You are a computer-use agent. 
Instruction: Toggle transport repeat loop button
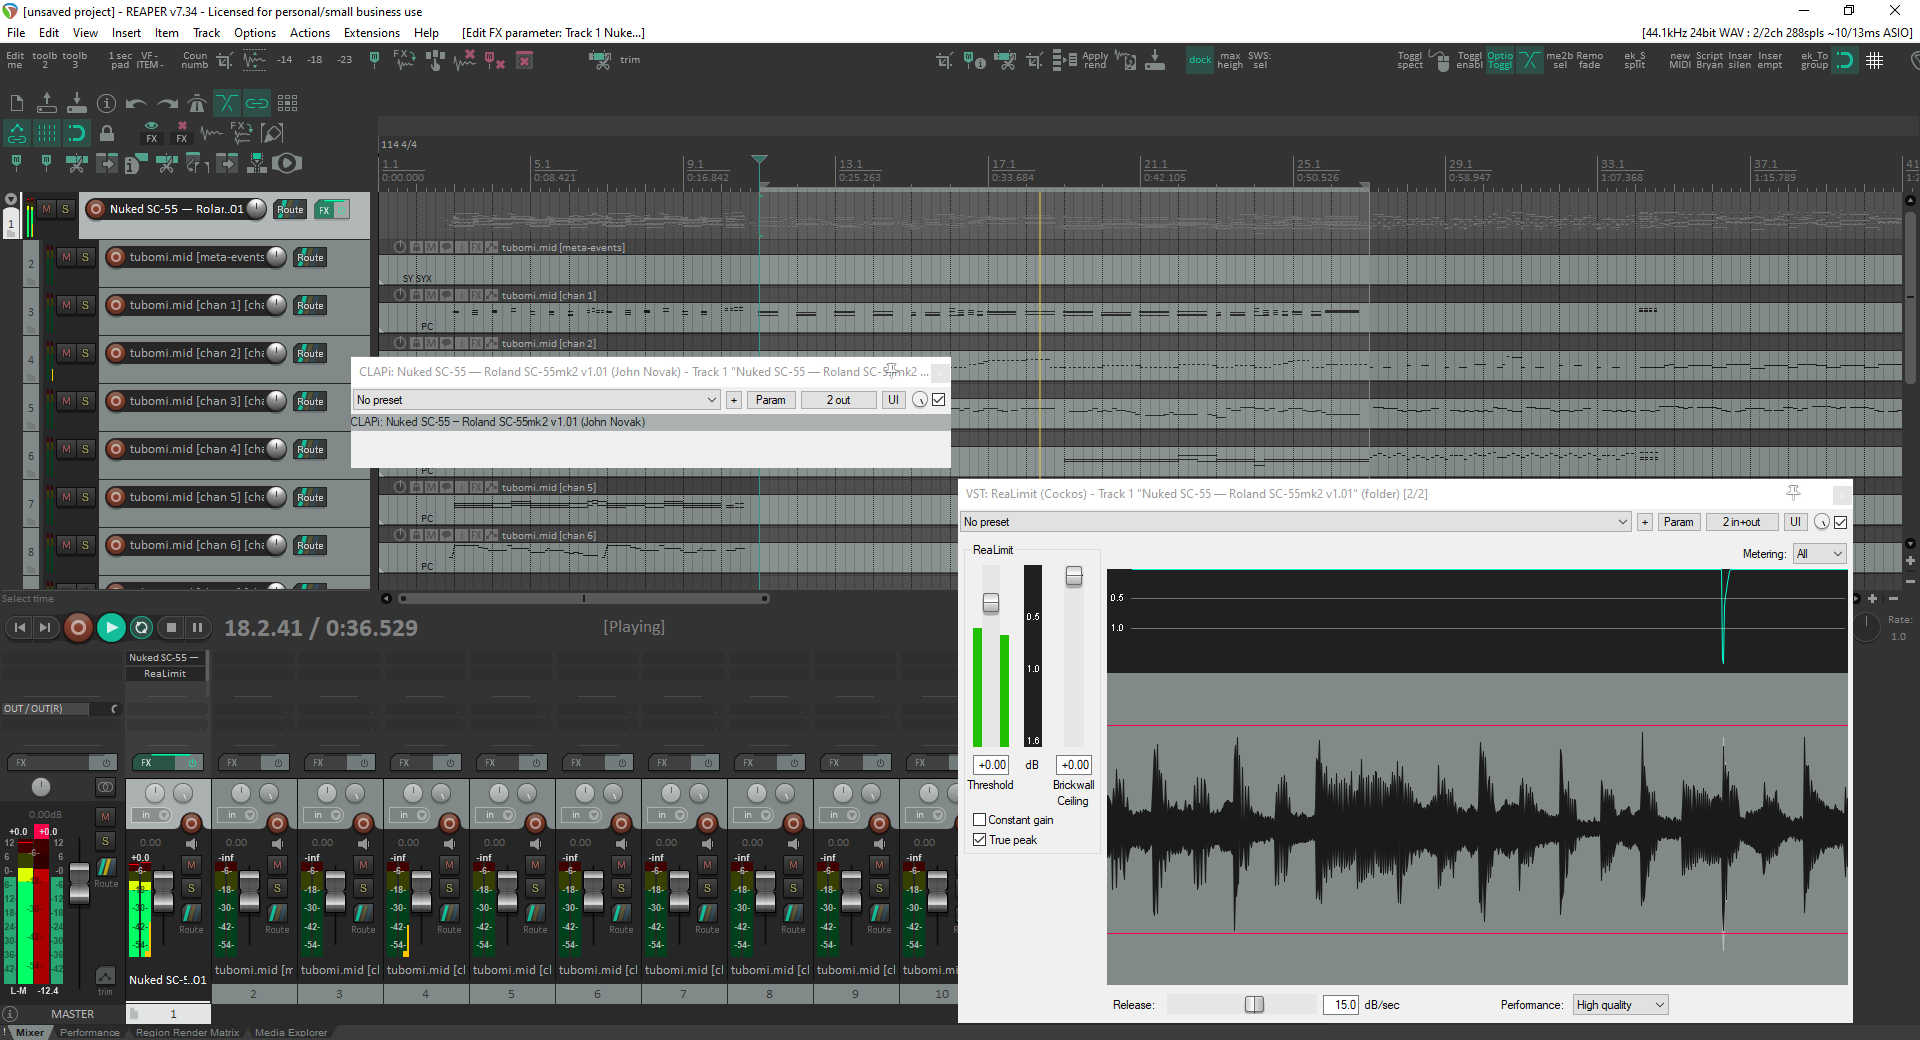(x=141, y=628)
